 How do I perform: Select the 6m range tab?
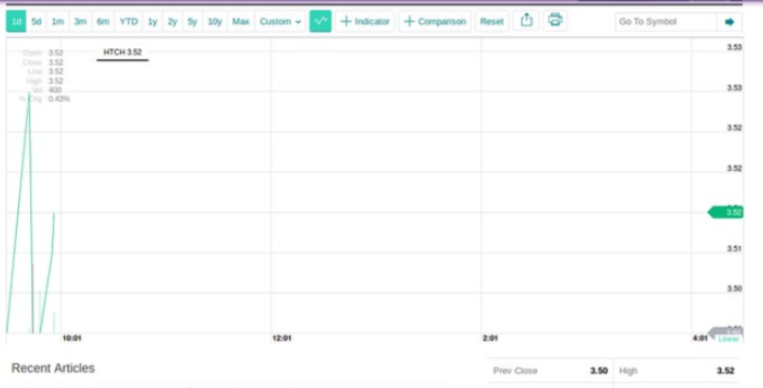pos(103,21)
